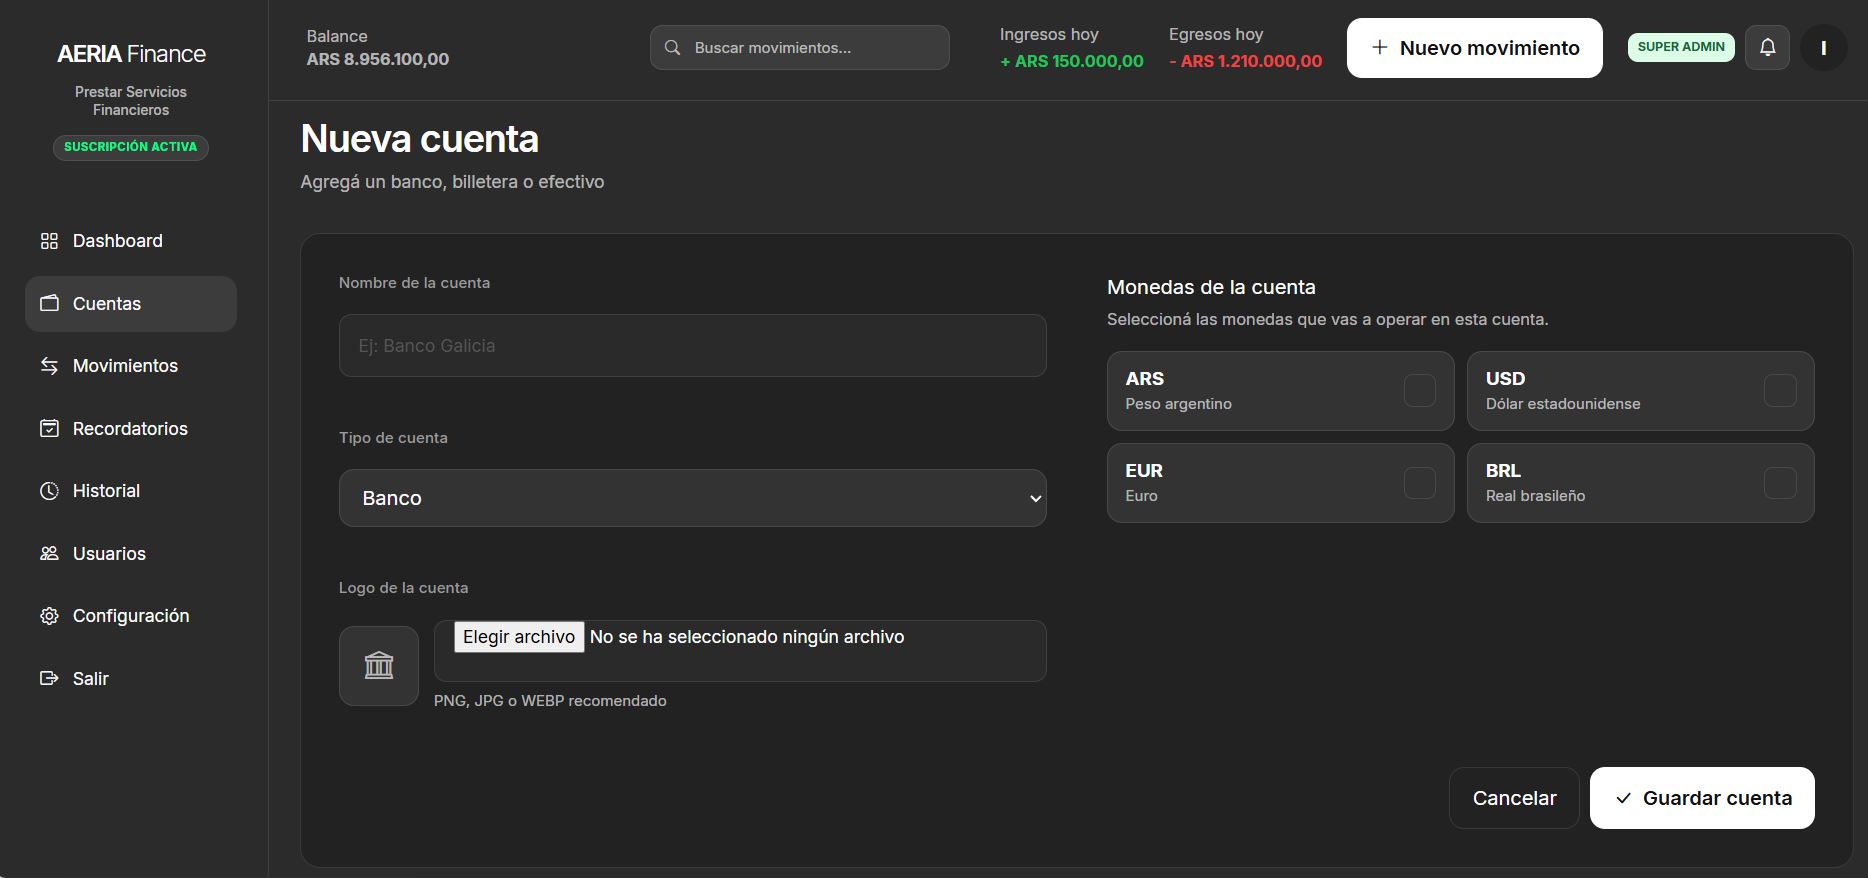View the Historial page
The width and height of the screenshot is (1868, 878).
131,491
